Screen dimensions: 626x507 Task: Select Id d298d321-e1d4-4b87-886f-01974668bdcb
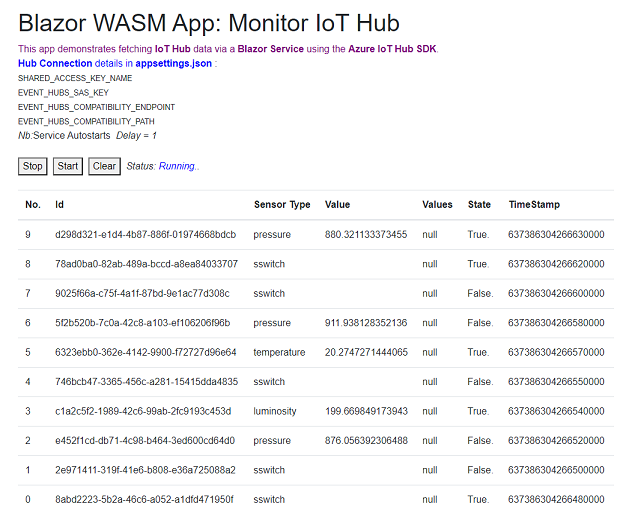coord(145,234)
